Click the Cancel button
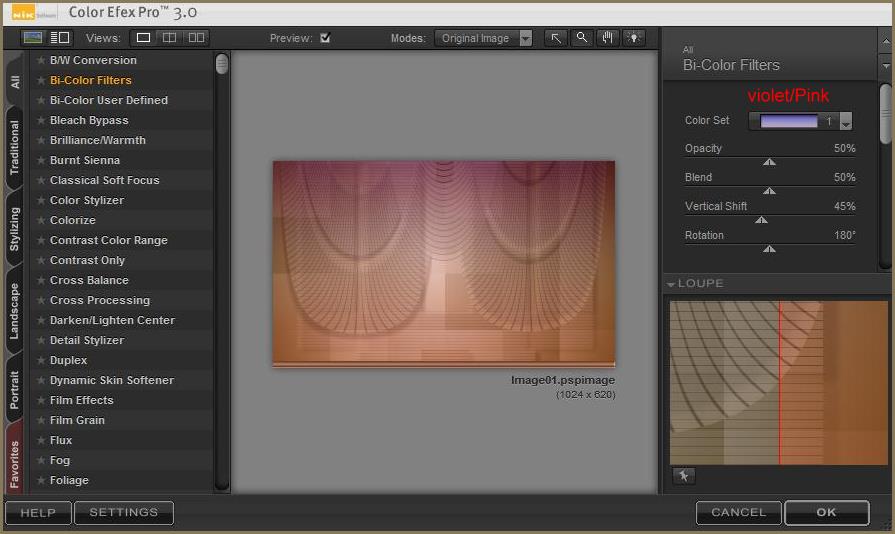The width and height of the screenshot is (895, 534). (x=738, y=512)
